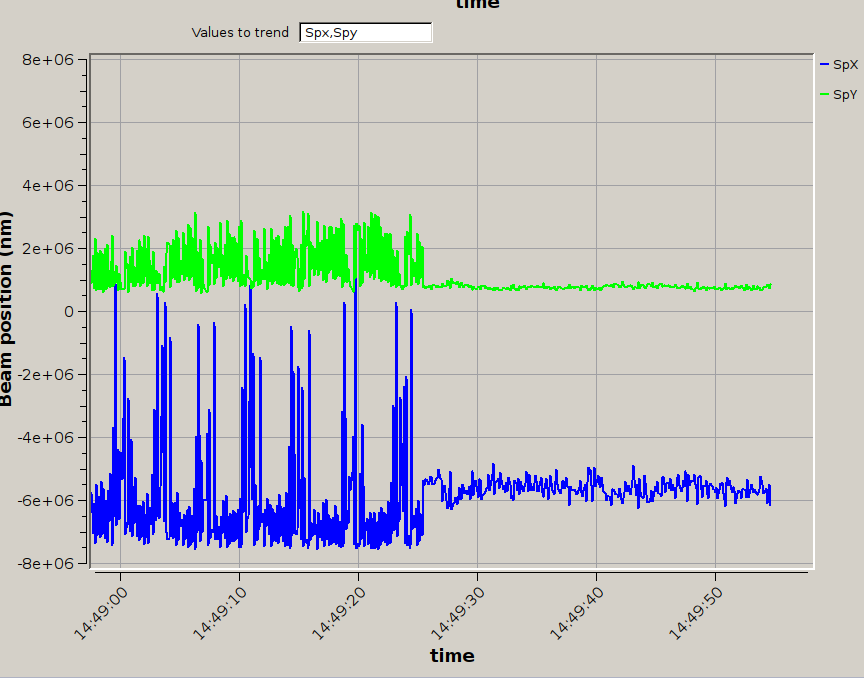
Task: Click the 'Beam position (nm)' Y-axis title
Action: 8,309
